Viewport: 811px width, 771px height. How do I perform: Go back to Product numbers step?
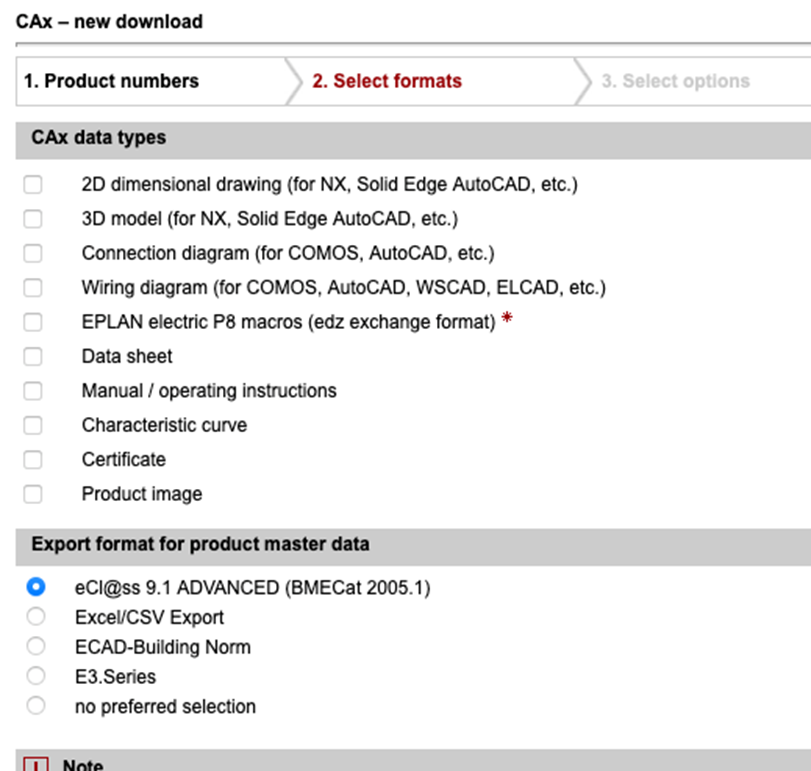[112, 82]
